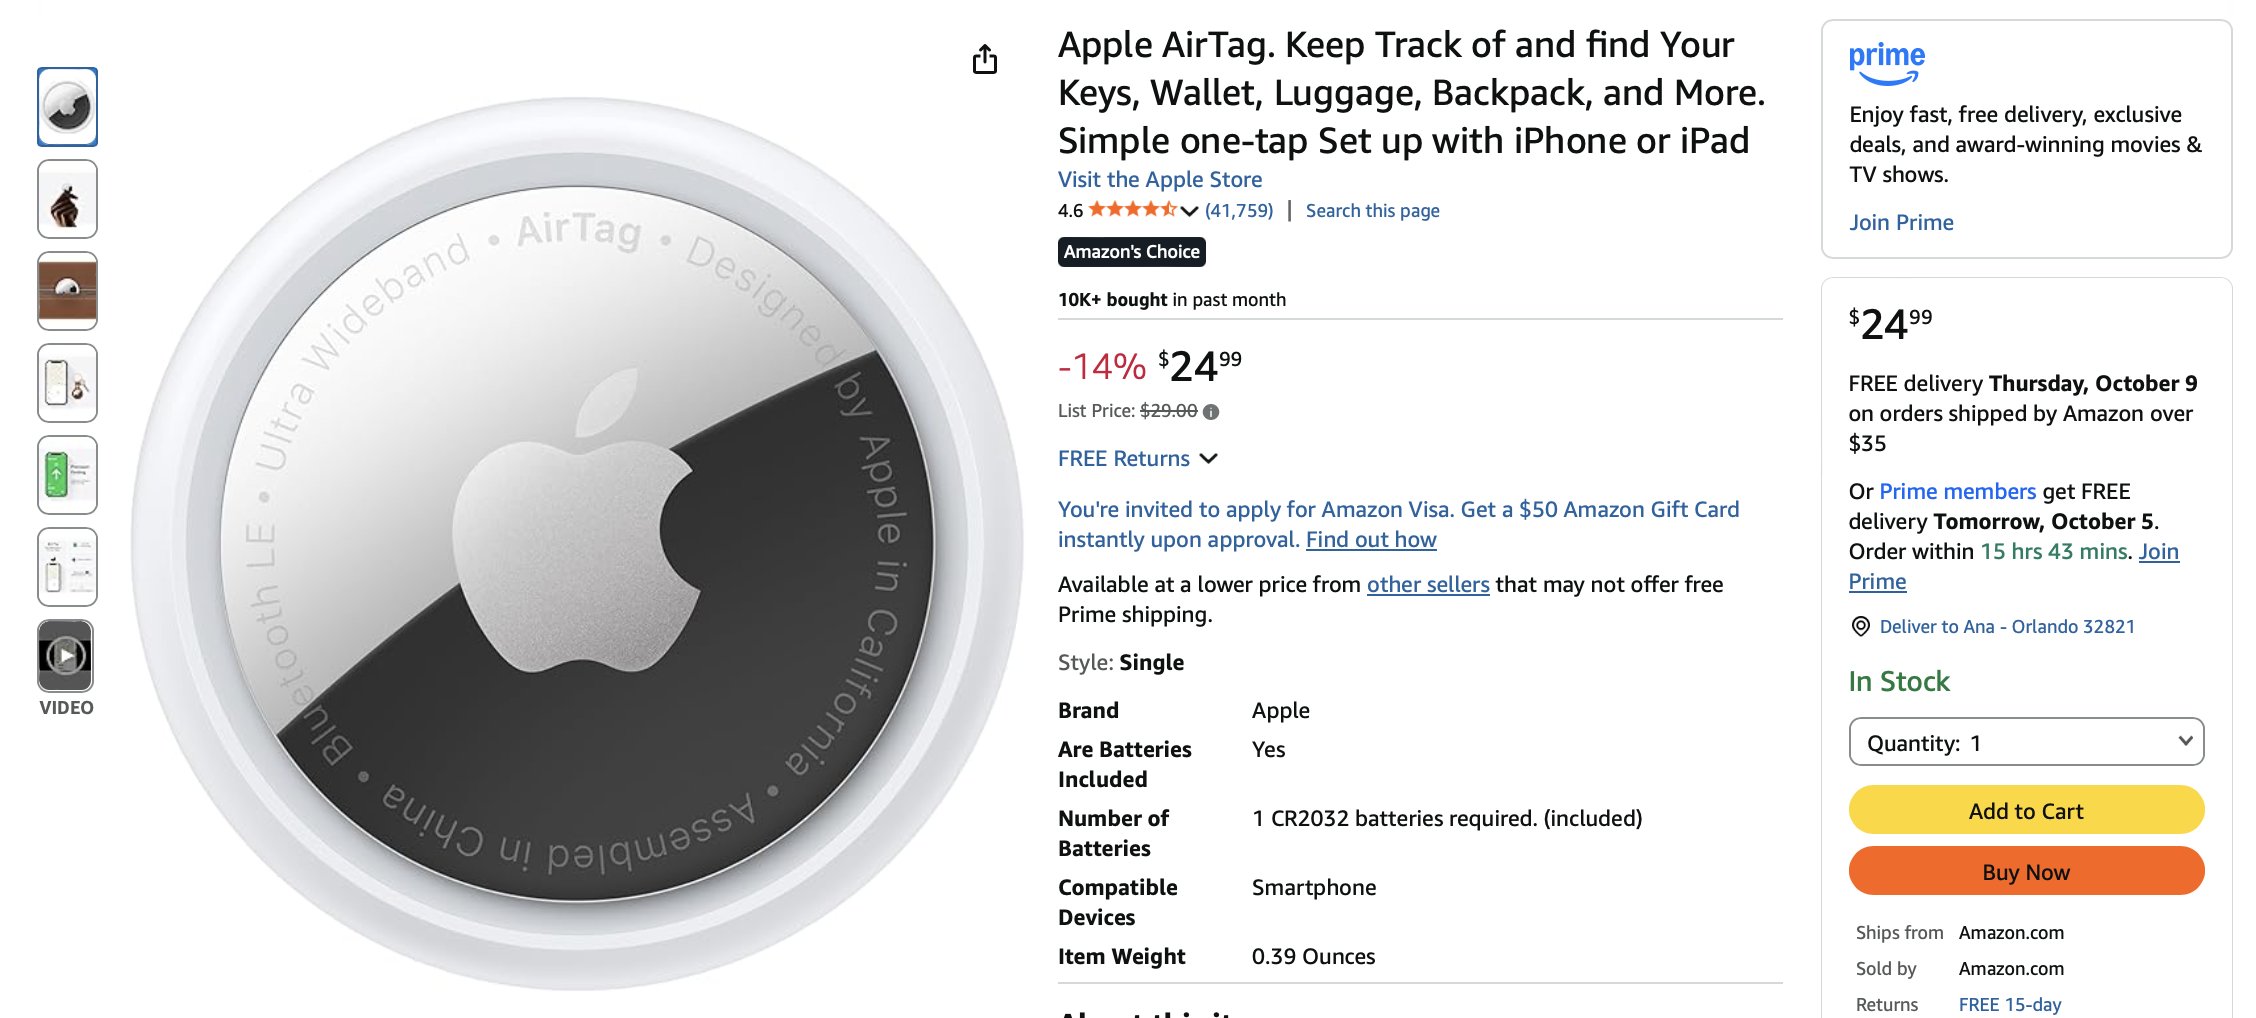
Task: Play the product video thumbnail
Action: click(x=66, y=656)
